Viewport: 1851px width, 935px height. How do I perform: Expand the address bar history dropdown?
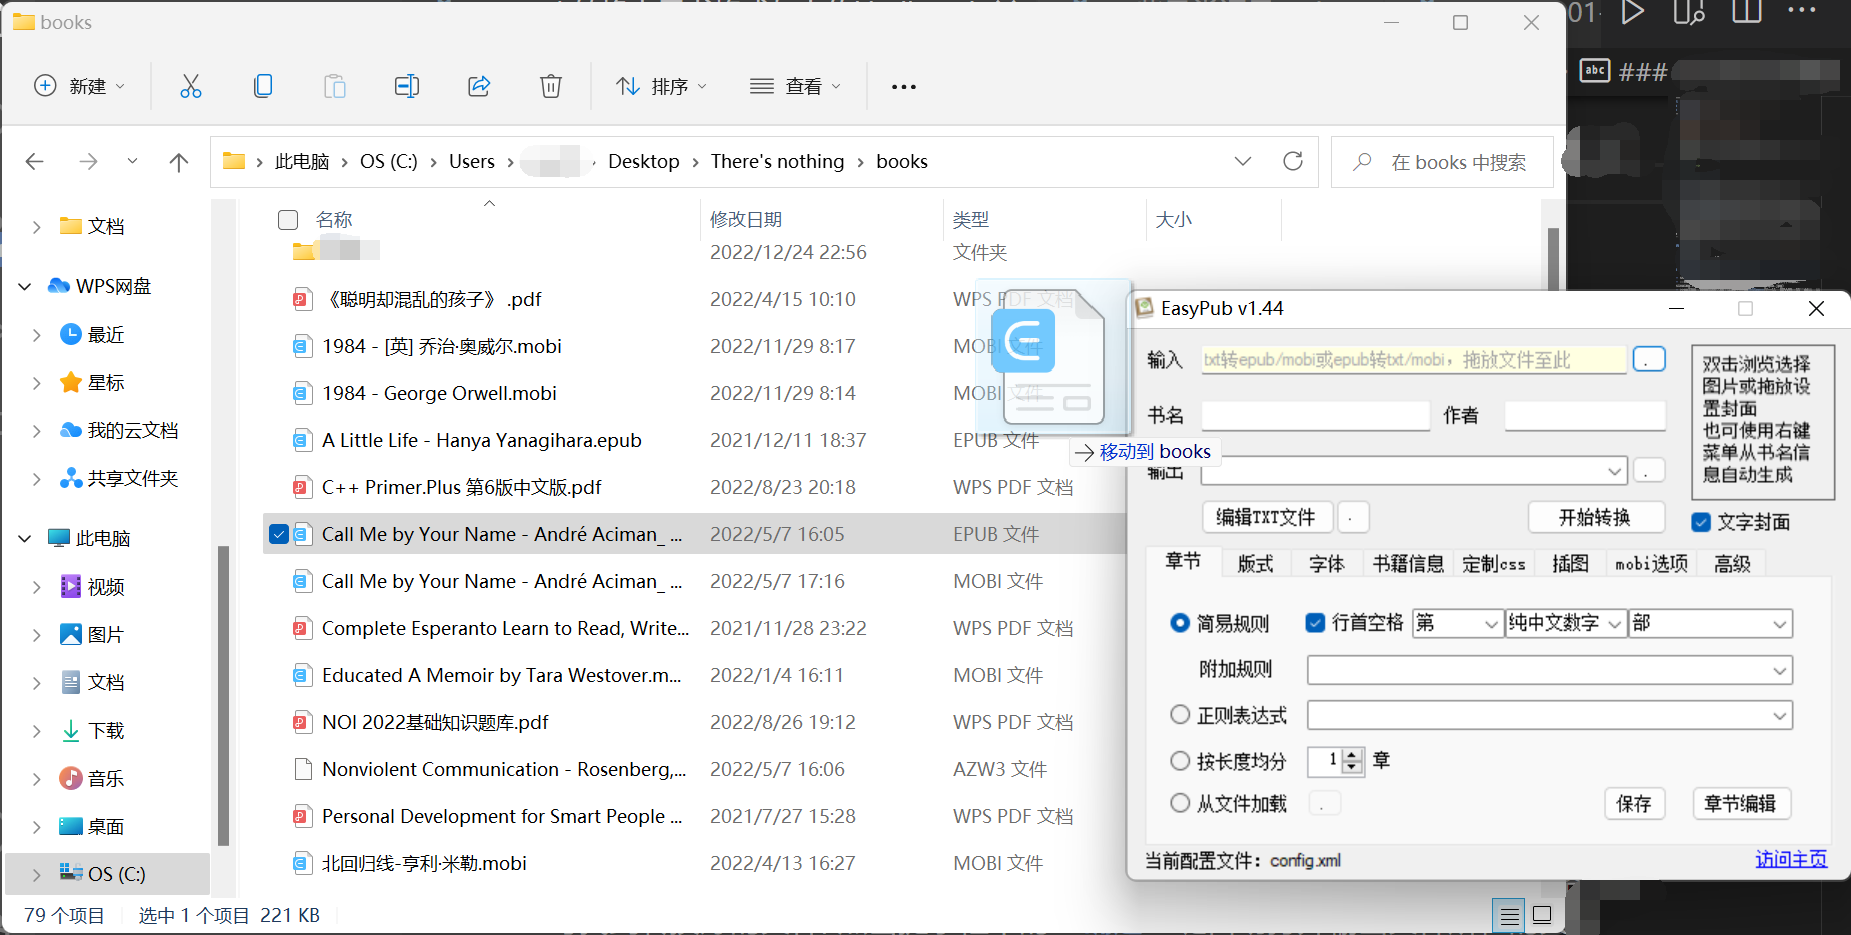tap(1243, 161)
